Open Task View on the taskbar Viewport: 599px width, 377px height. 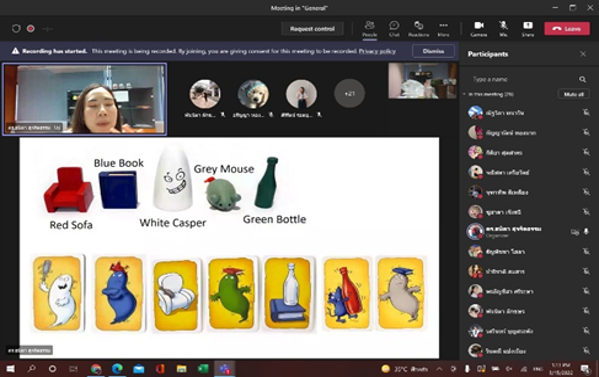73,369
